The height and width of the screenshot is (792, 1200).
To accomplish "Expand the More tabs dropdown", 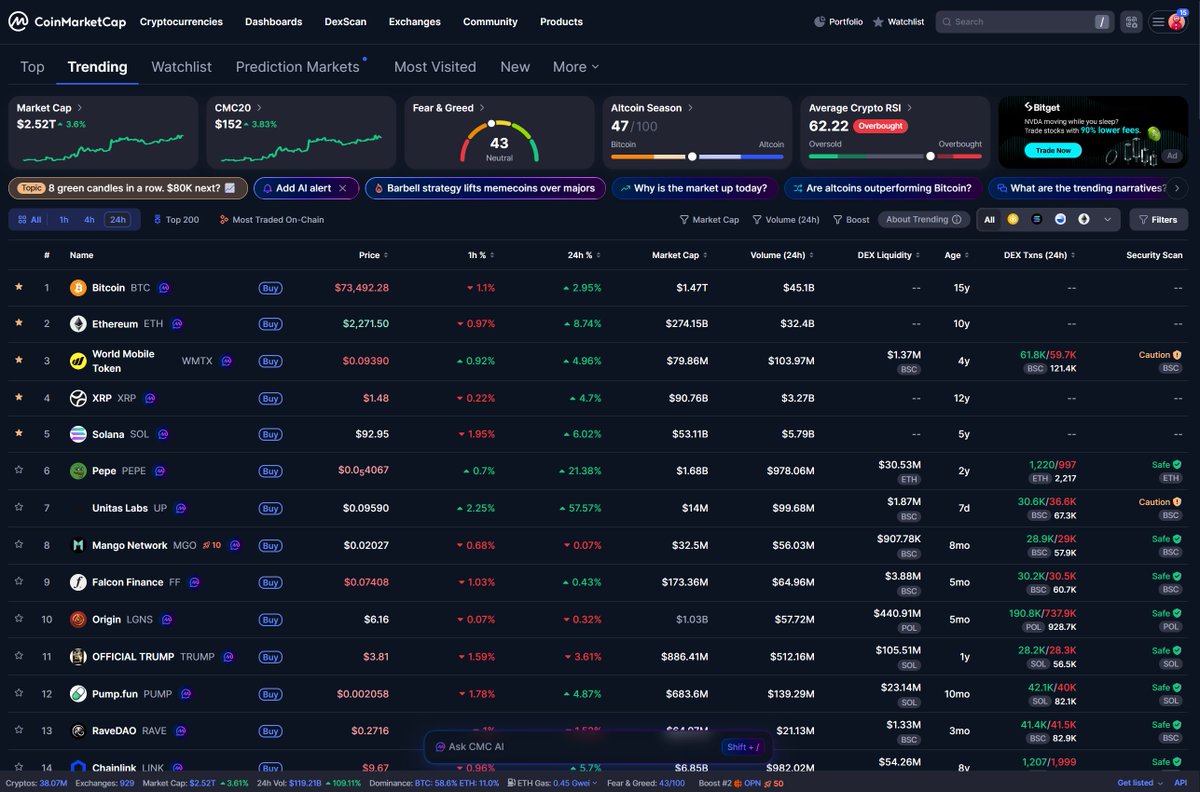I will pyautogui.click(x=576, y=67).
